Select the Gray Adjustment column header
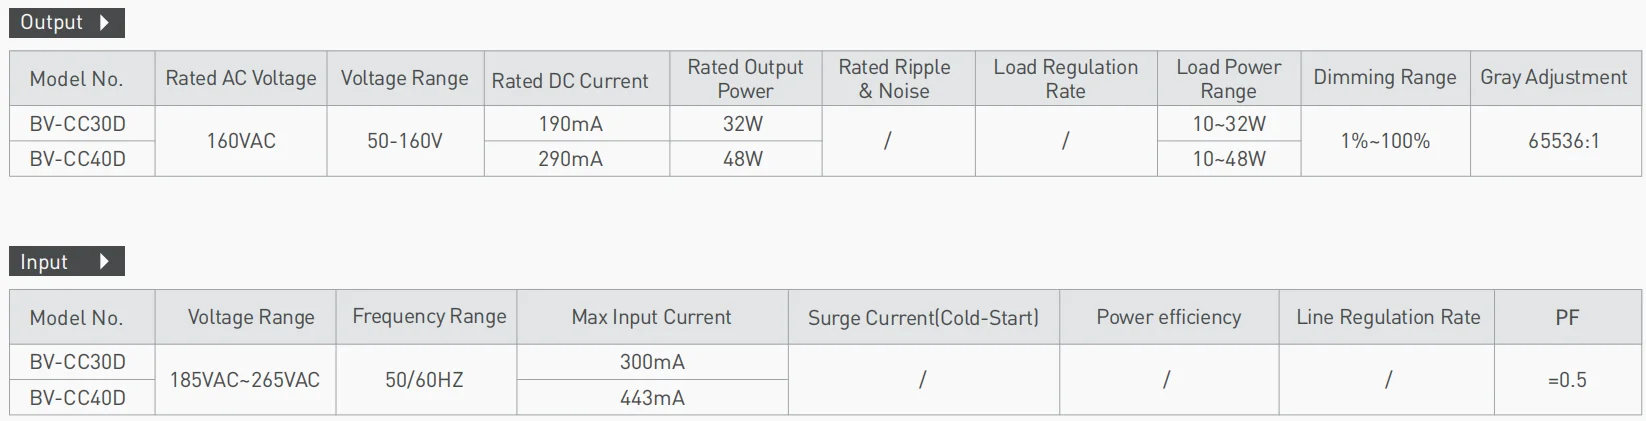The width and height of the screenshot is (1646, 421). [1553, 78]
